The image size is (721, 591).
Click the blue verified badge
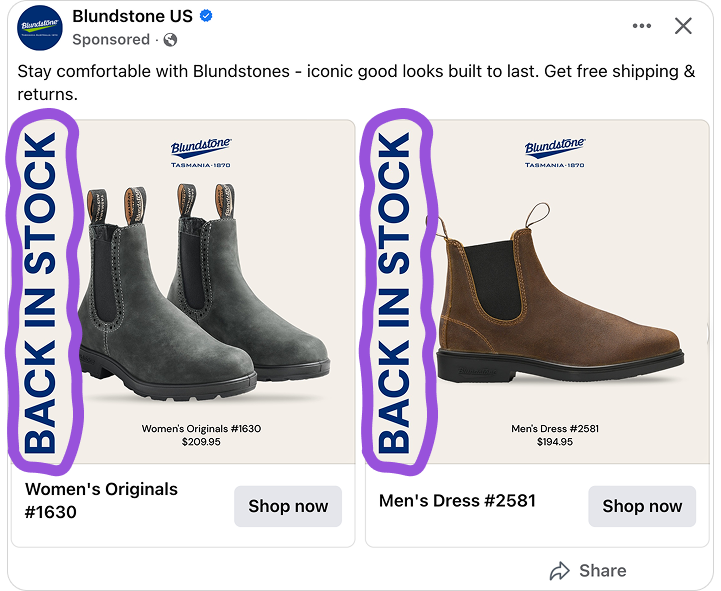tap(206, 16)
